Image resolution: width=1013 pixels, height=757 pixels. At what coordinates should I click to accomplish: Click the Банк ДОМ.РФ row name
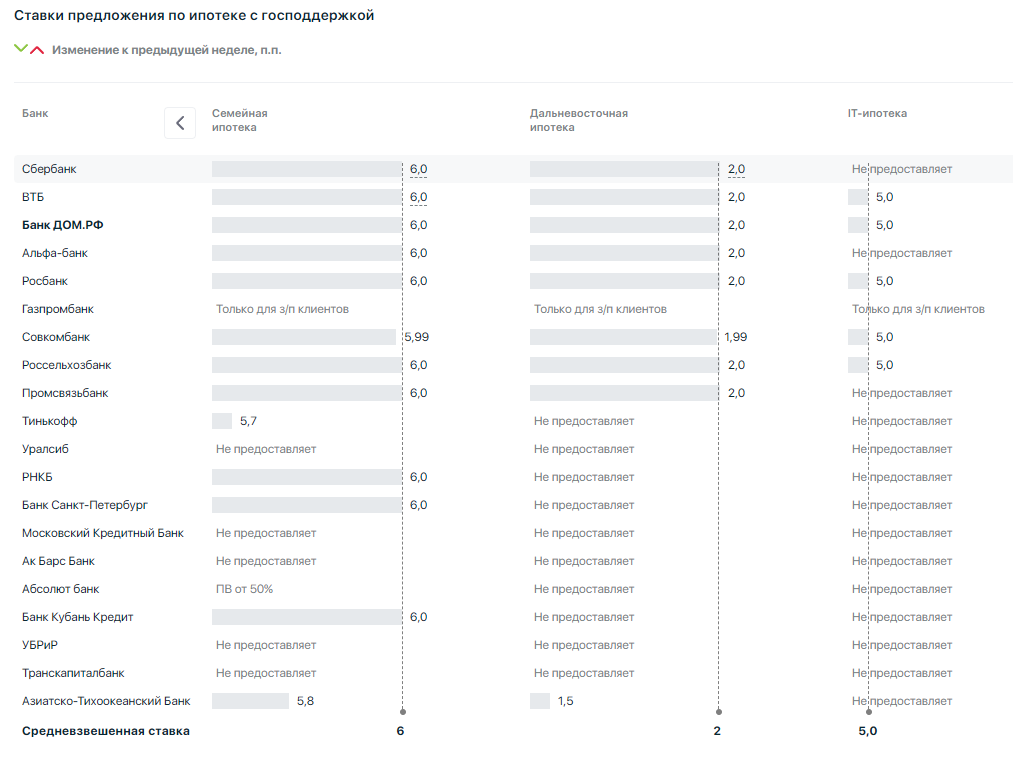click(x=63, y=225)
